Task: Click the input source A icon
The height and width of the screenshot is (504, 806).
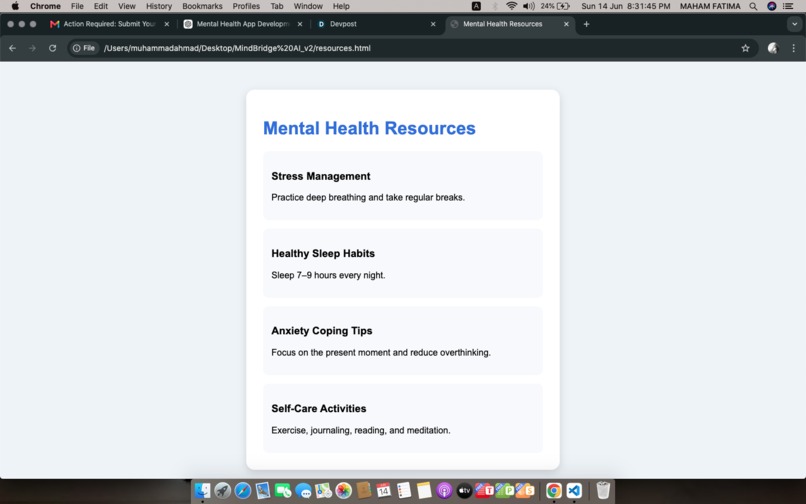Action: pos(477,6)
